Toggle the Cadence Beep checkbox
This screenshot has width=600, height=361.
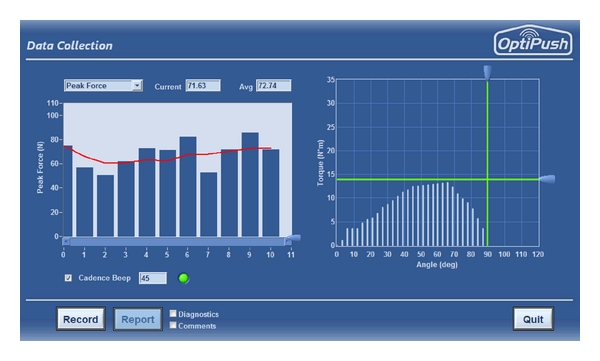click(68, 278)
